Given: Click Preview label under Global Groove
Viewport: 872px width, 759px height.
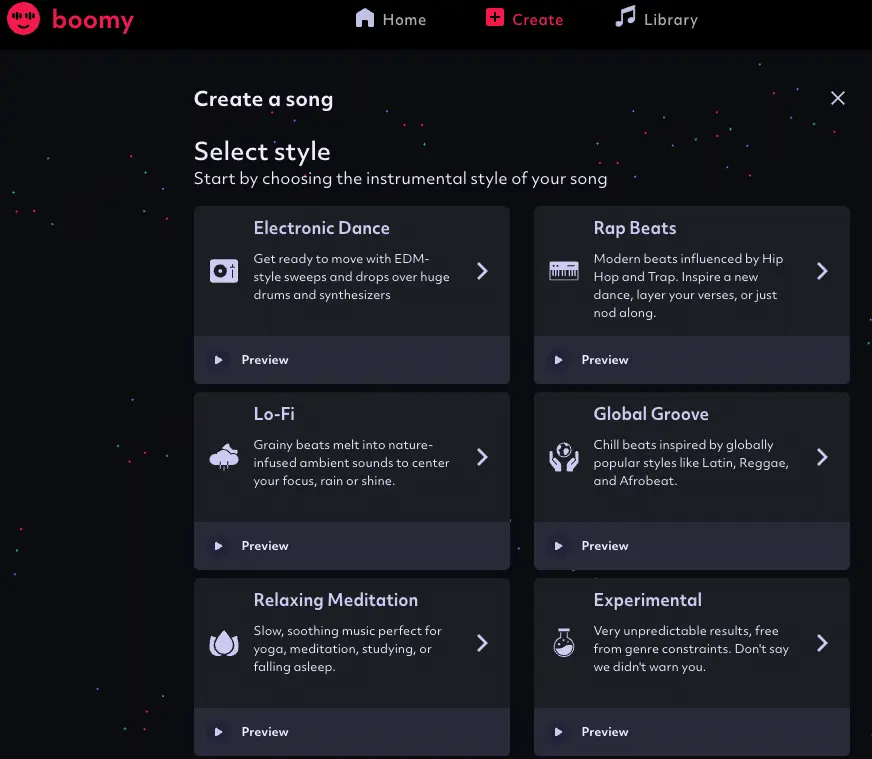Looking at the screenshot, I should 605,545.
